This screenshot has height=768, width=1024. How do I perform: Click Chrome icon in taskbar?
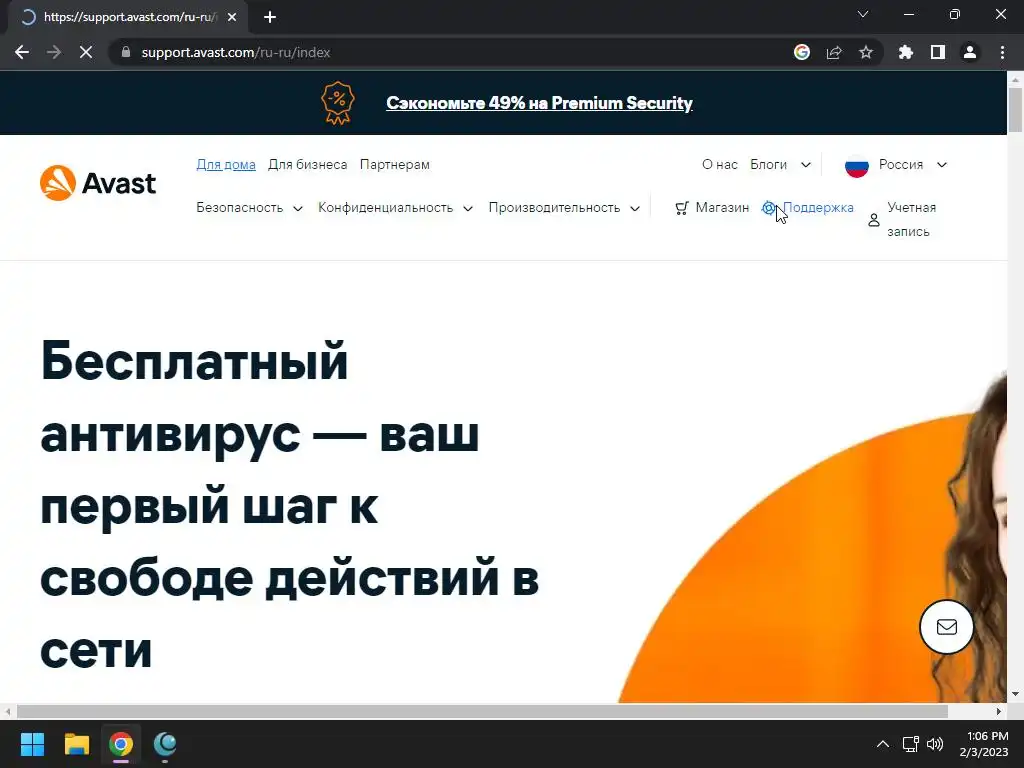[121, 744]
